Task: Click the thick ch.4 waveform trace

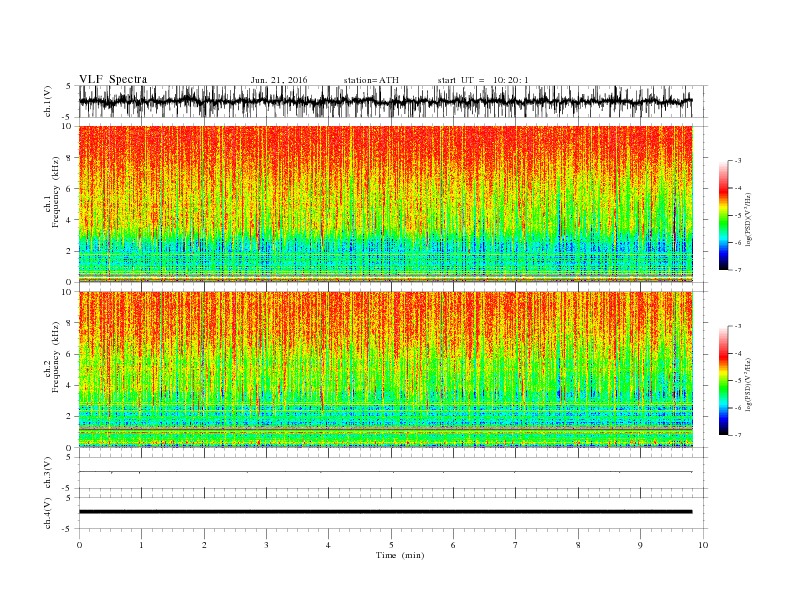Action: (x=385, y=512)
